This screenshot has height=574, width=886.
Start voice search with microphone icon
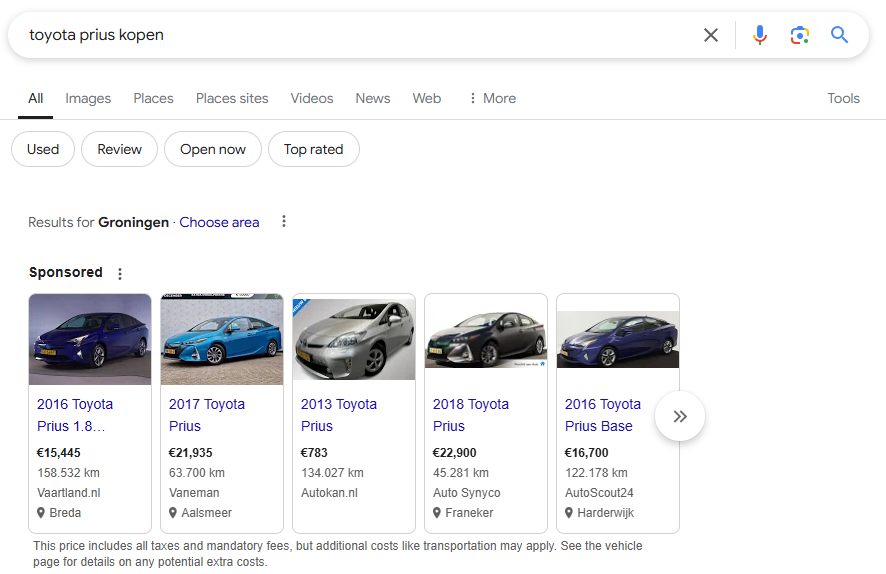coord(760,35)
